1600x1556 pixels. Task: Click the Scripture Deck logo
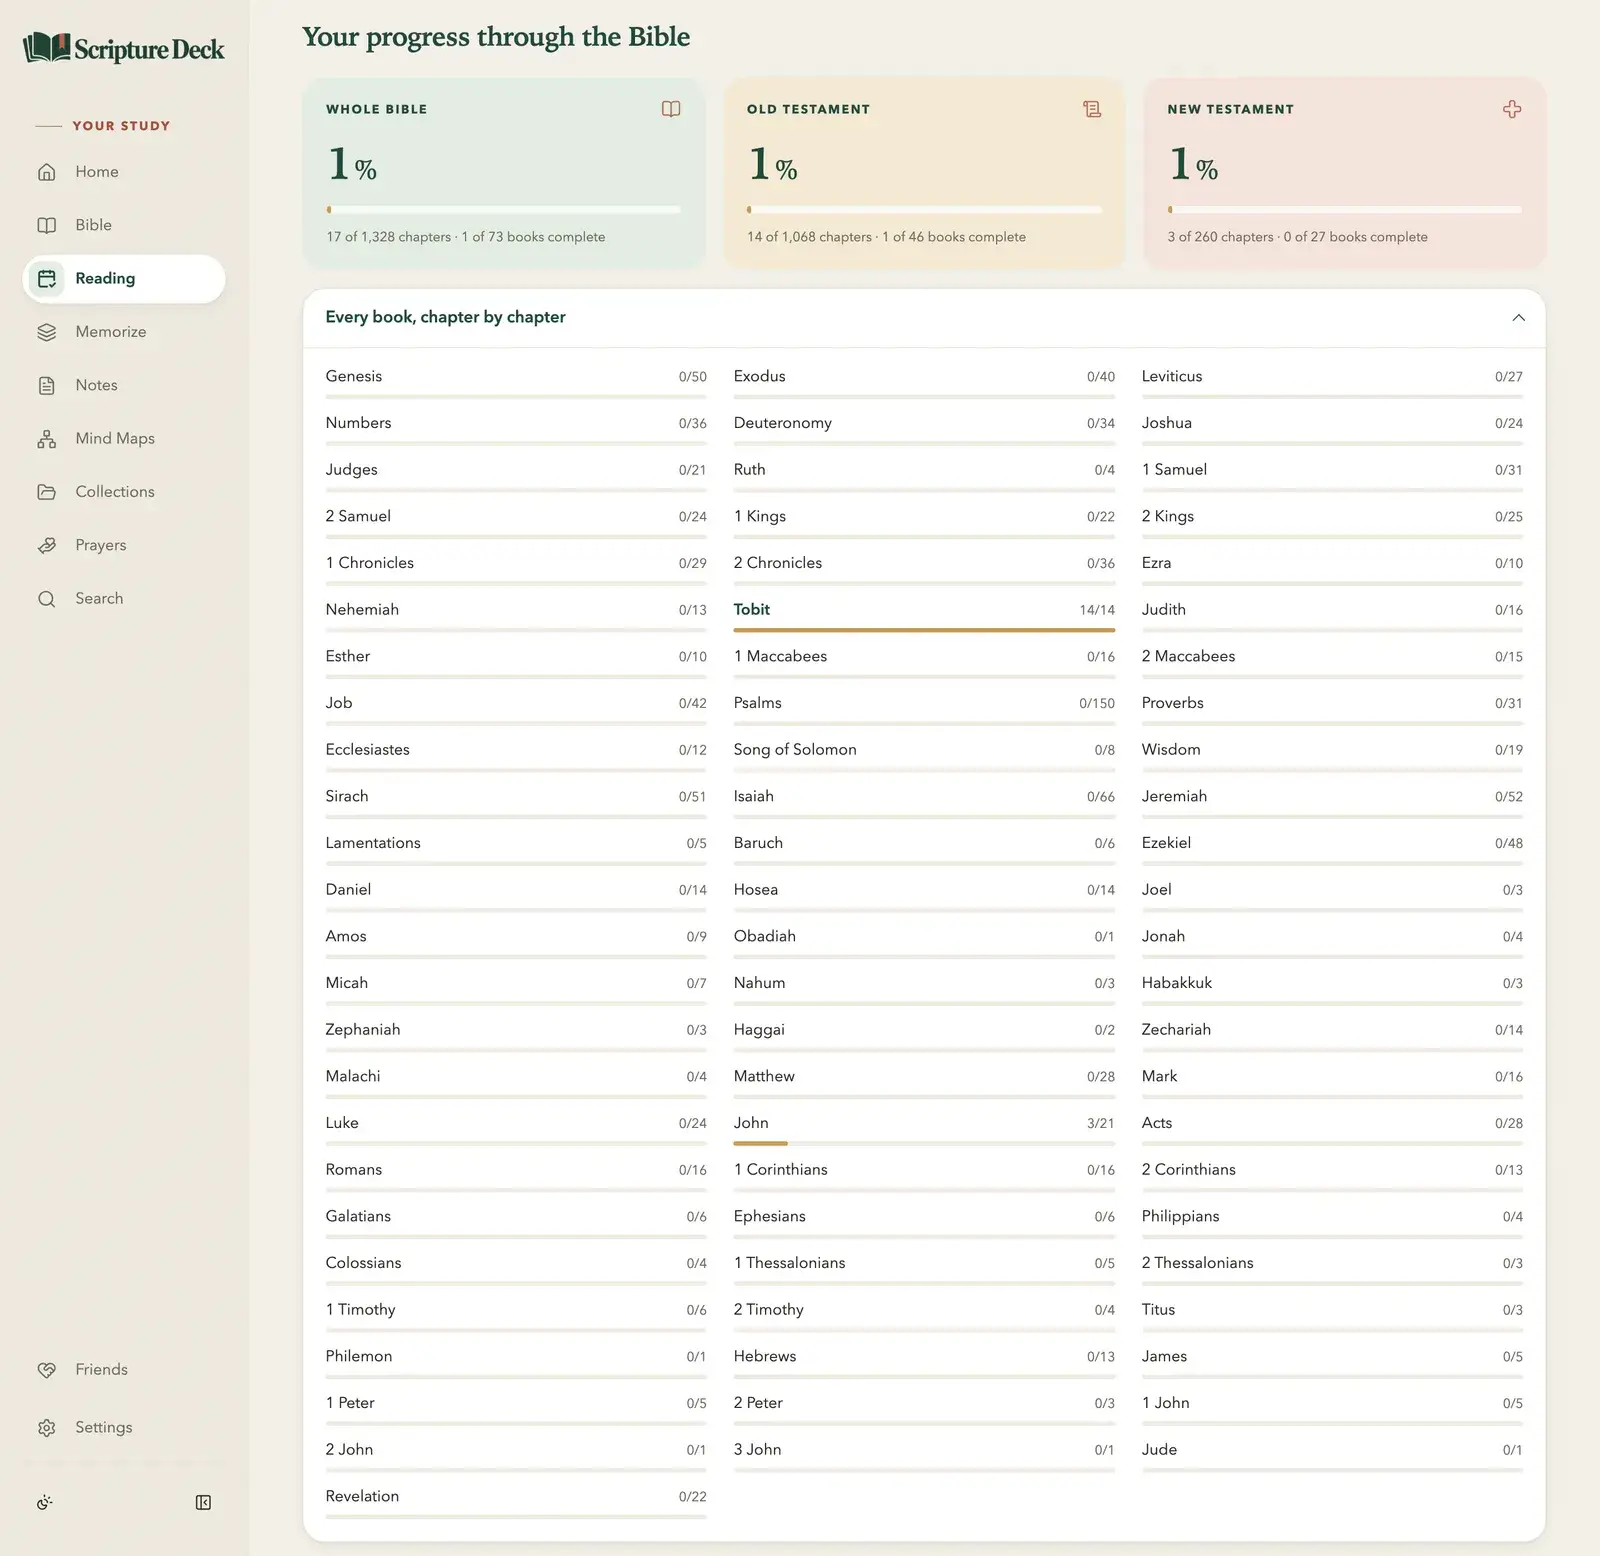click(124, 48)
